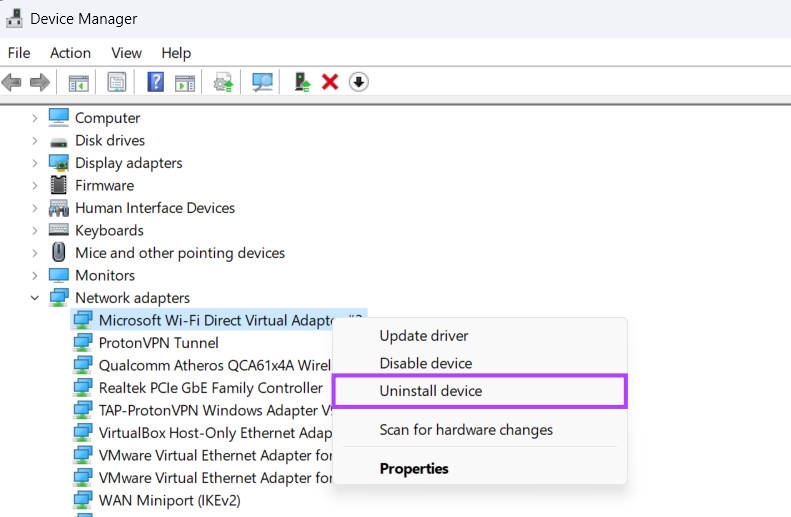The width and height of the screenshot is (791, 517).
Task: Select the Firmware category label
Action: click(x=104, y=185)
